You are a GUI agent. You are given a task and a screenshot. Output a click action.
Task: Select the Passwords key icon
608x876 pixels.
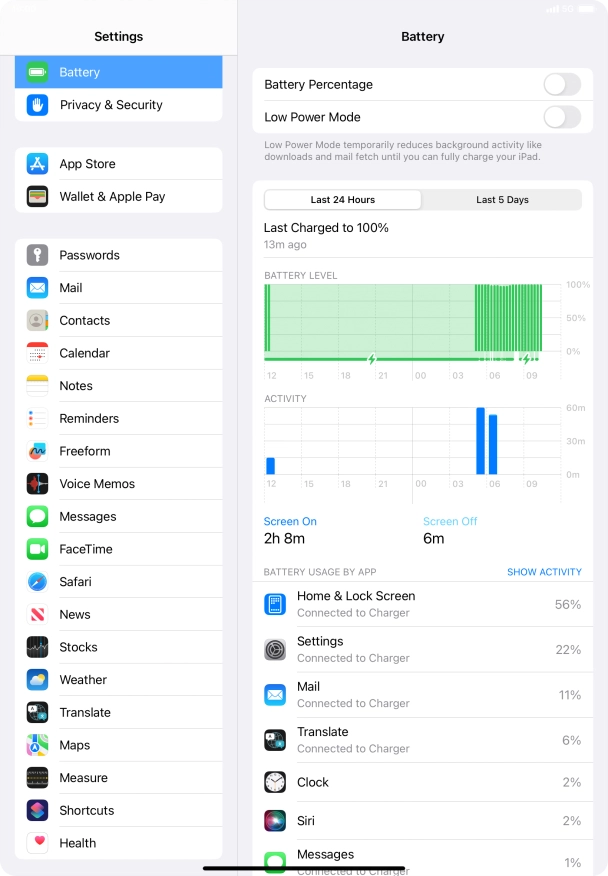[x=37, y=255]
